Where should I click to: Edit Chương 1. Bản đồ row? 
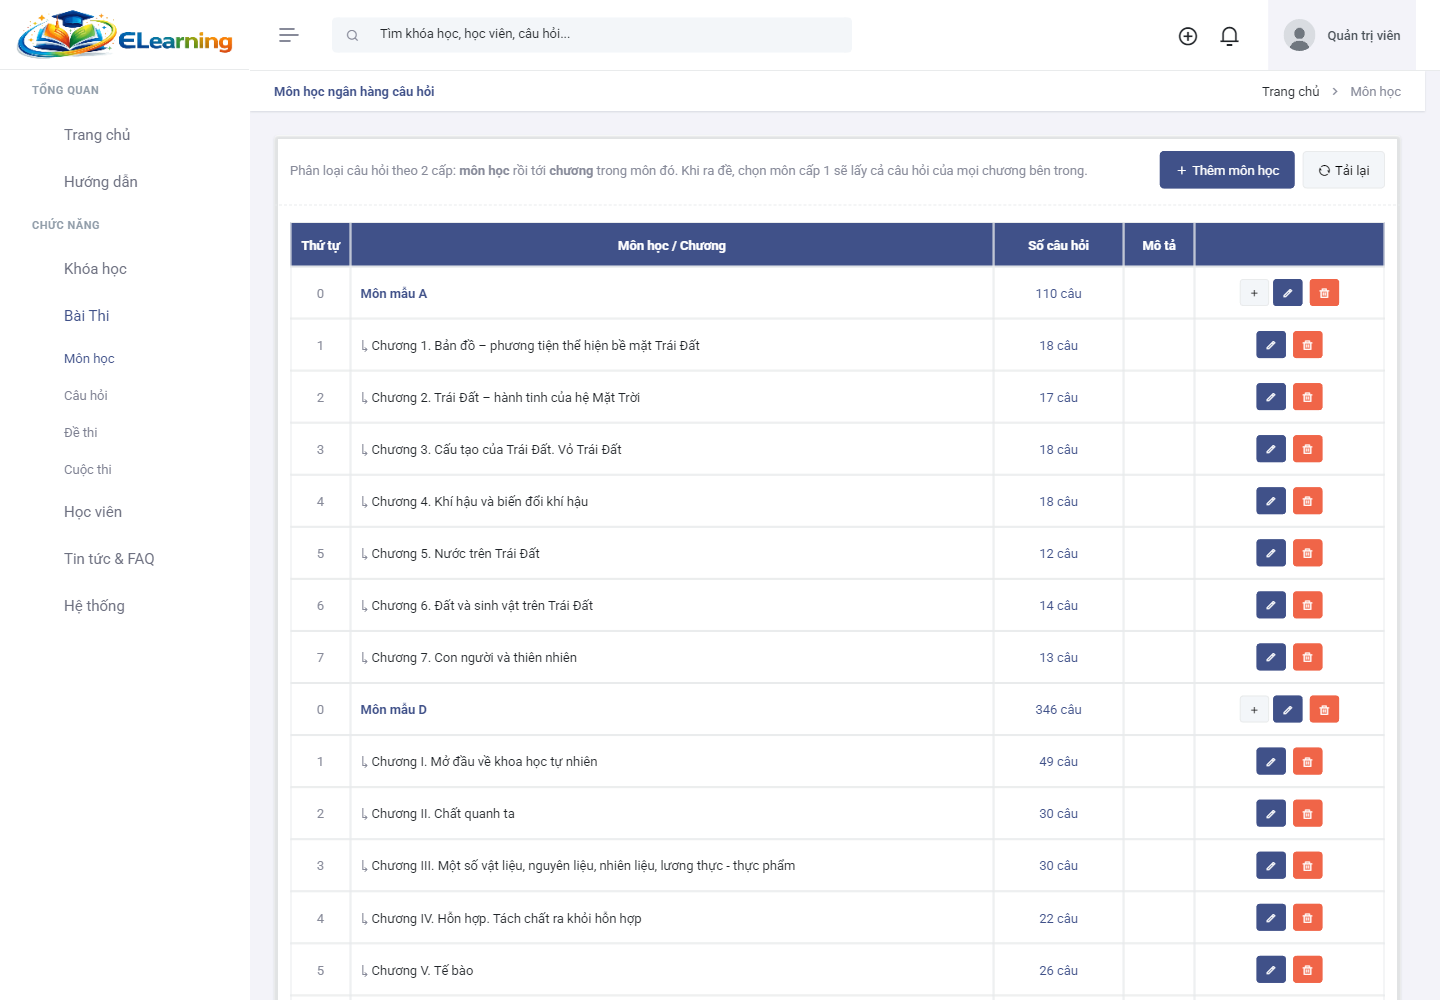click(1271, 345)
